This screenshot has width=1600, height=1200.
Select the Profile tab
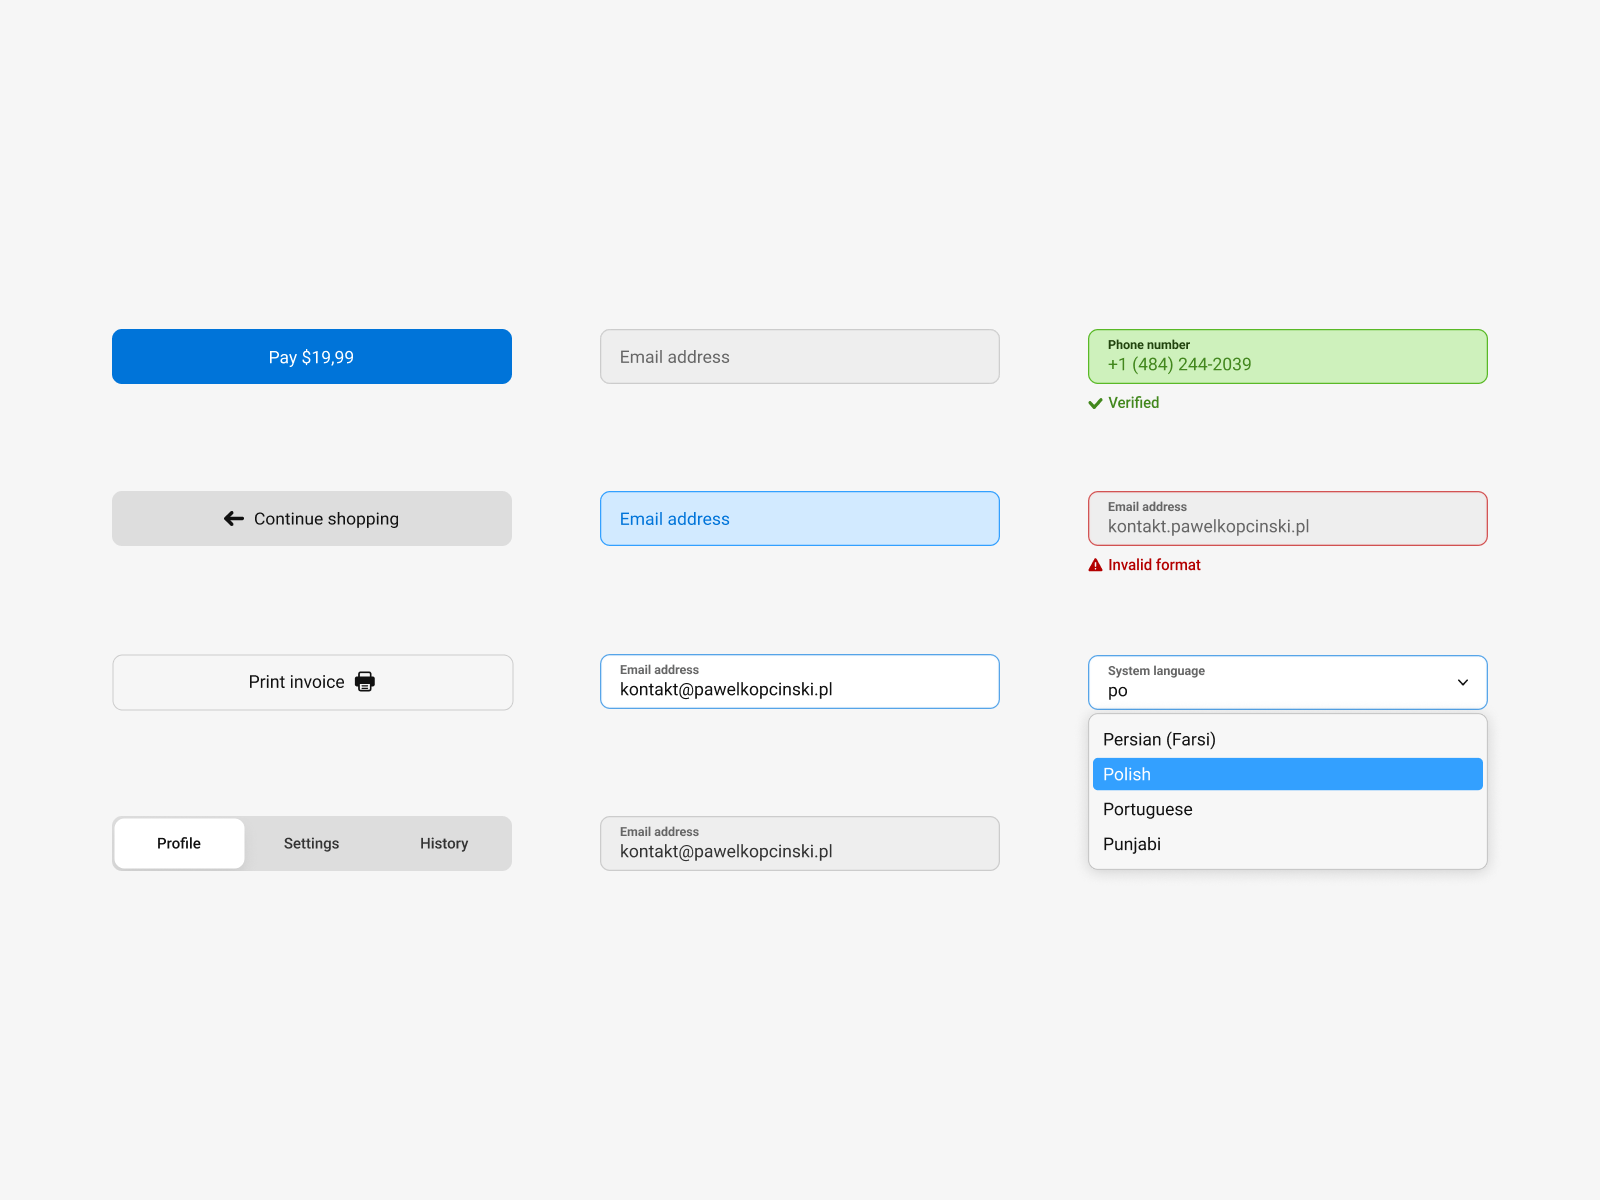[178, 843]
